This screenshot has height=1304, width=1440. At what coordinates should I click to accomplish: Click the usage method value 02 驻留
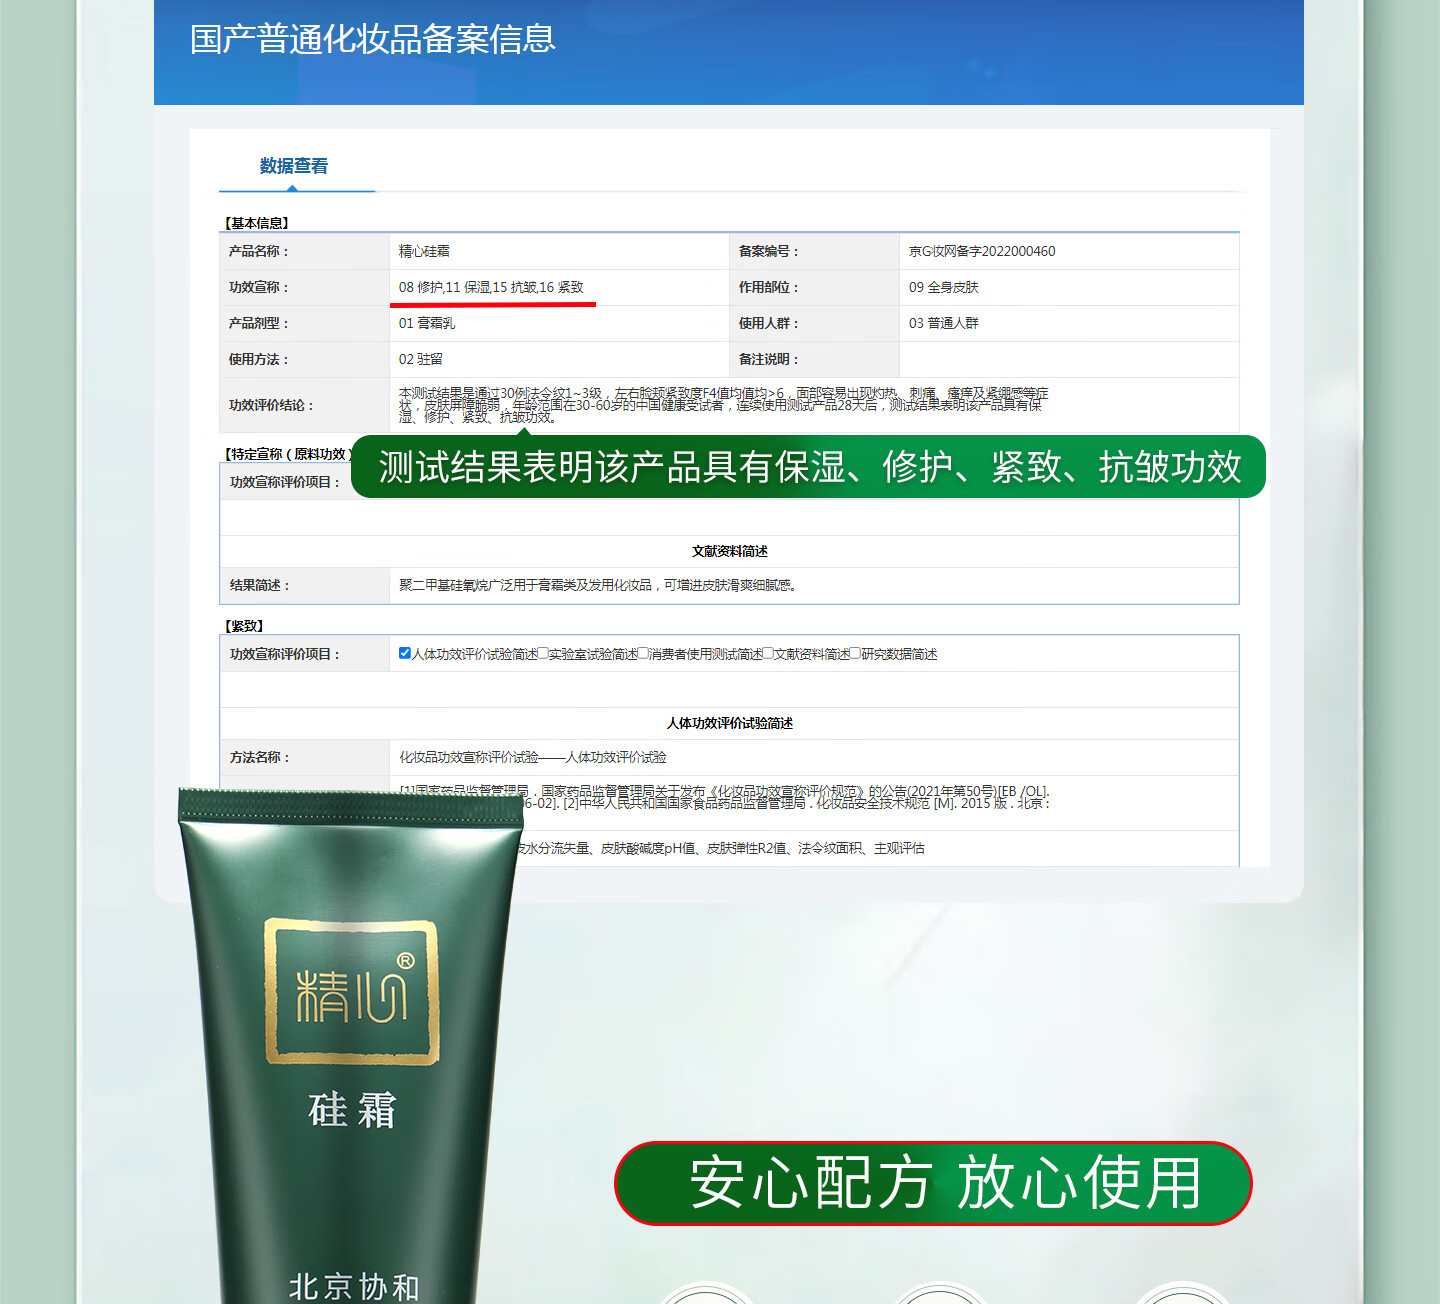421,359
